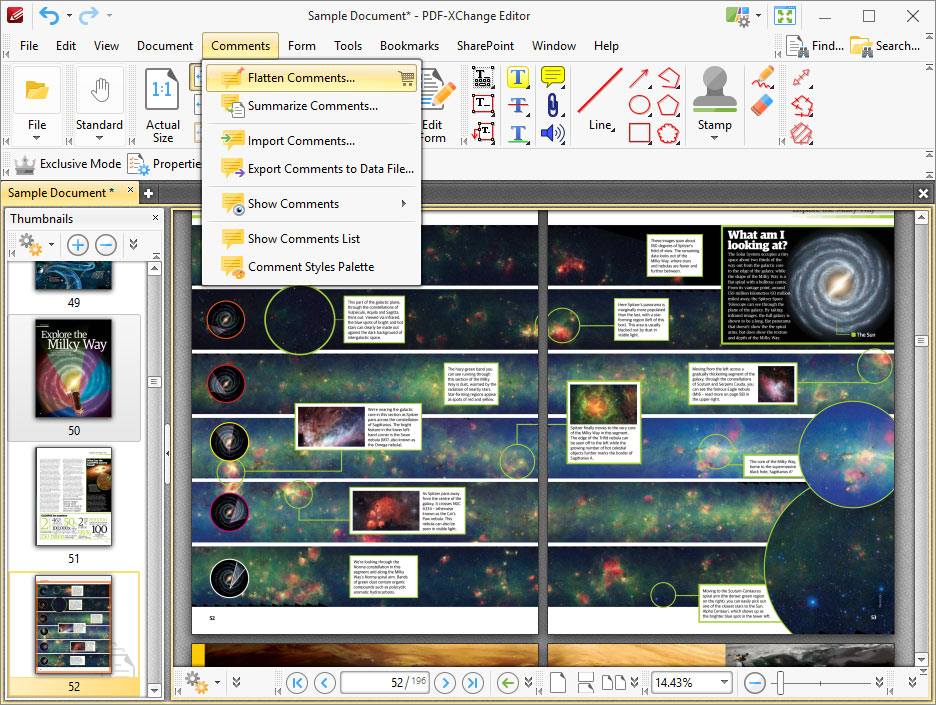The width and height of the screenshot is (936, 705).
Task: Select the File Attachment paperclip tool
Action: point(553,105)
